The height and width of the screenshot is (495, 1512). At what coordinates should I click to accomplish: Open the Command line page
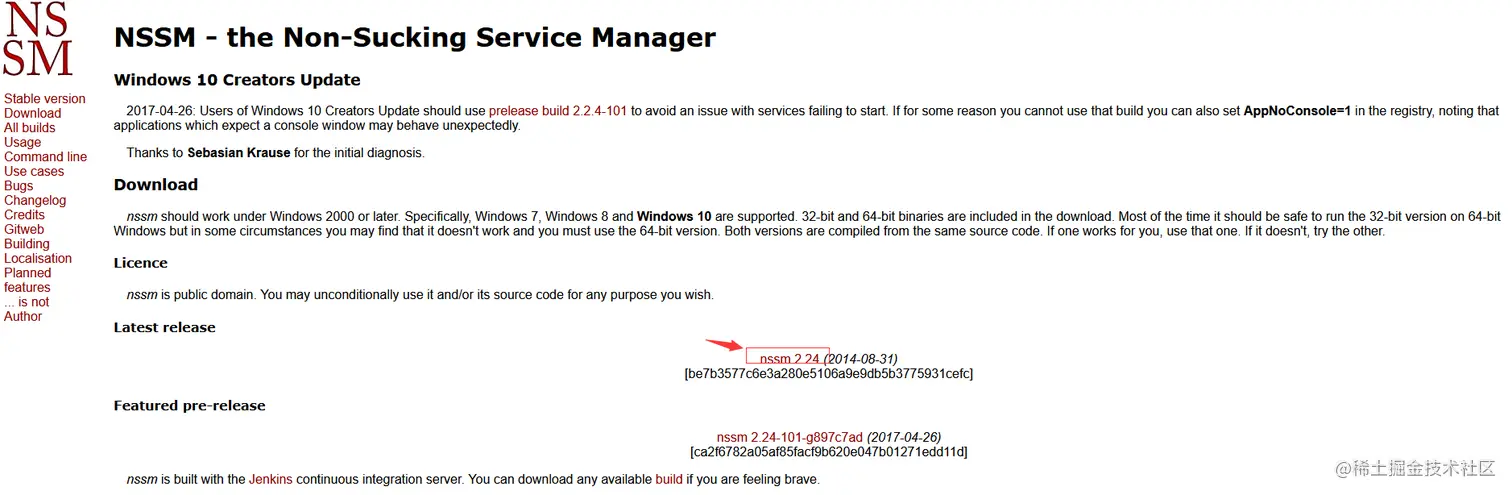click(46, 157)
